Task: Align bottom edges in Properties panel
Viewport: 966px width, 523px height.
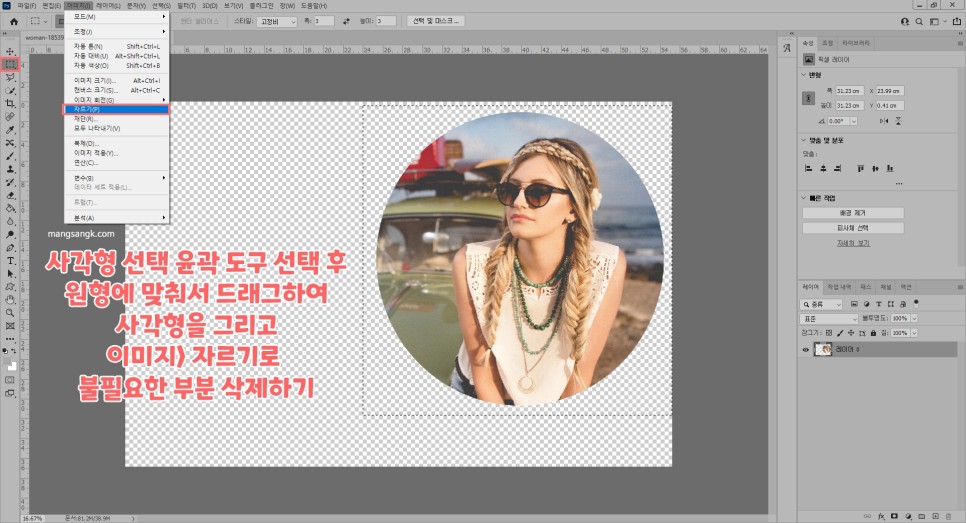Action: [890, 168]
